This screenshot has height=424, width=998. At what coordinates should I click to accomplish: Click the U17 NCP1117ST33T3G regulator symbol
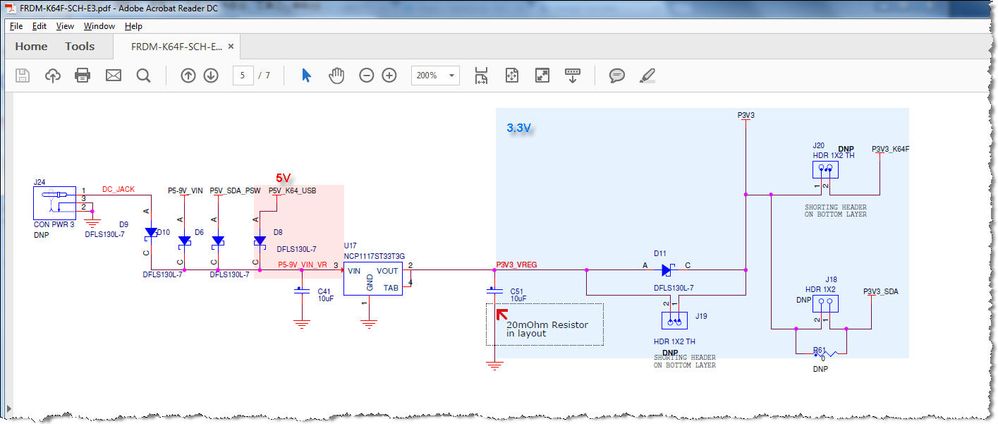373,279
